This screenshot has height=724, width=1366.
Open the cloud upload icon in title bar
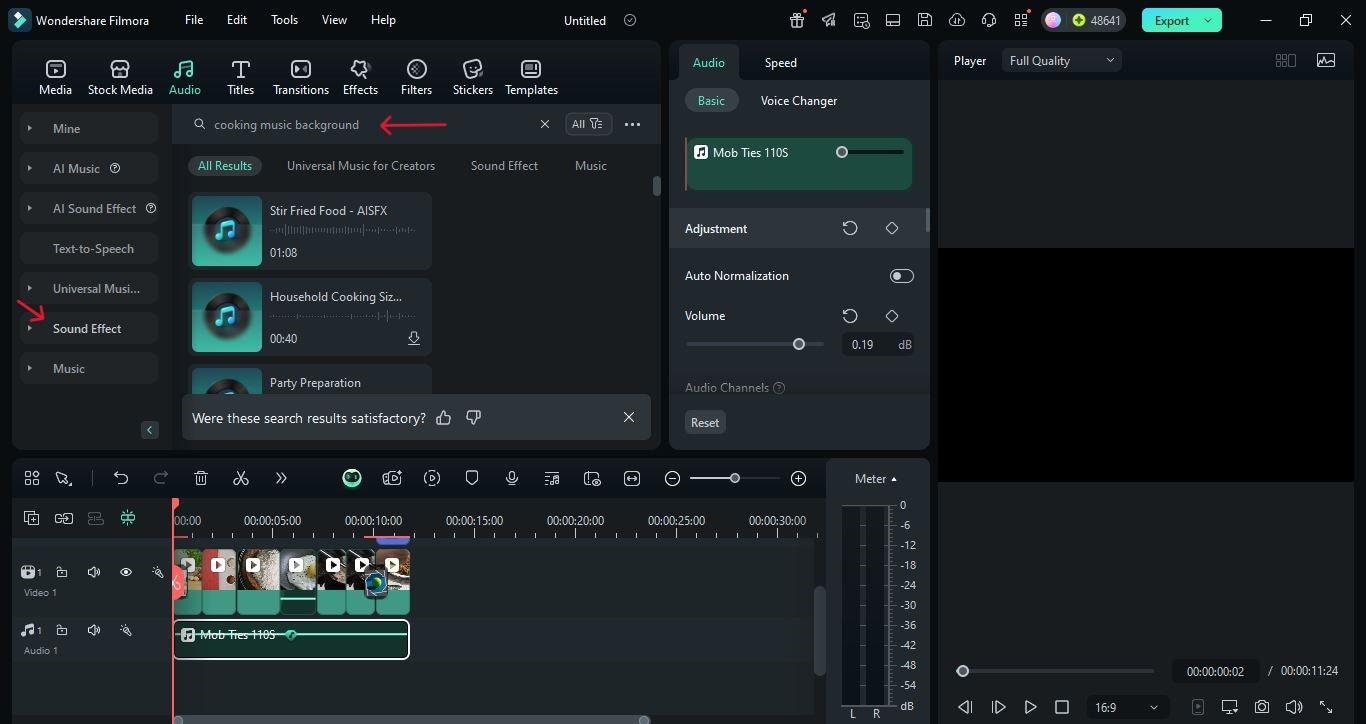[x=957, y=20]
